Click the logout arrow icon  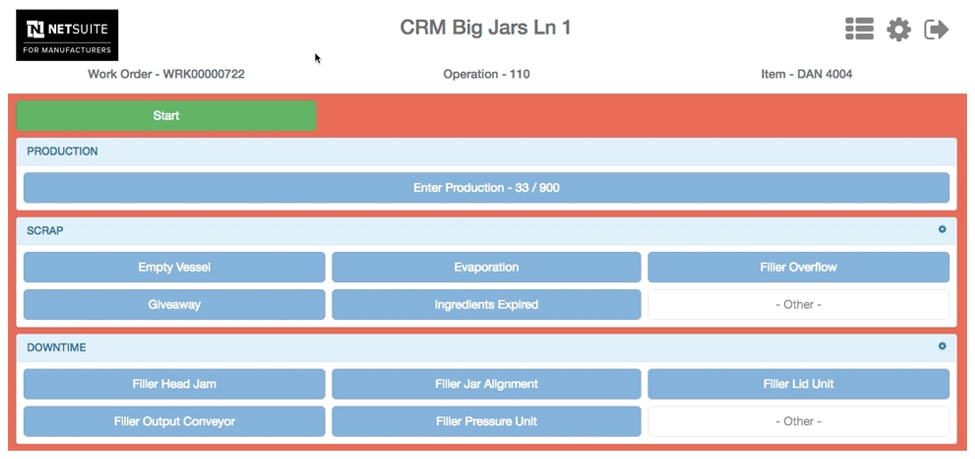tap(936, 29)
